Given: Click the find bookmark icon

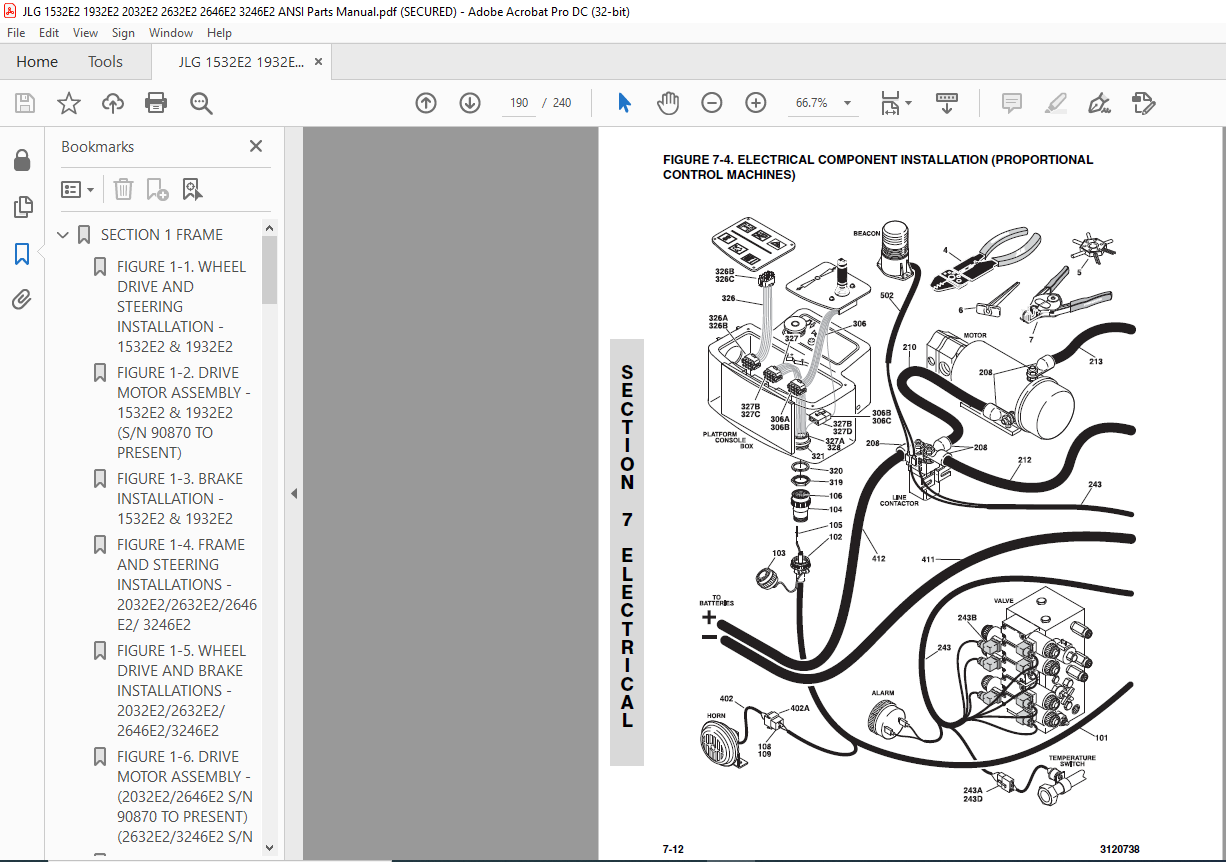Looking at the screenshot, I should 193,189.
